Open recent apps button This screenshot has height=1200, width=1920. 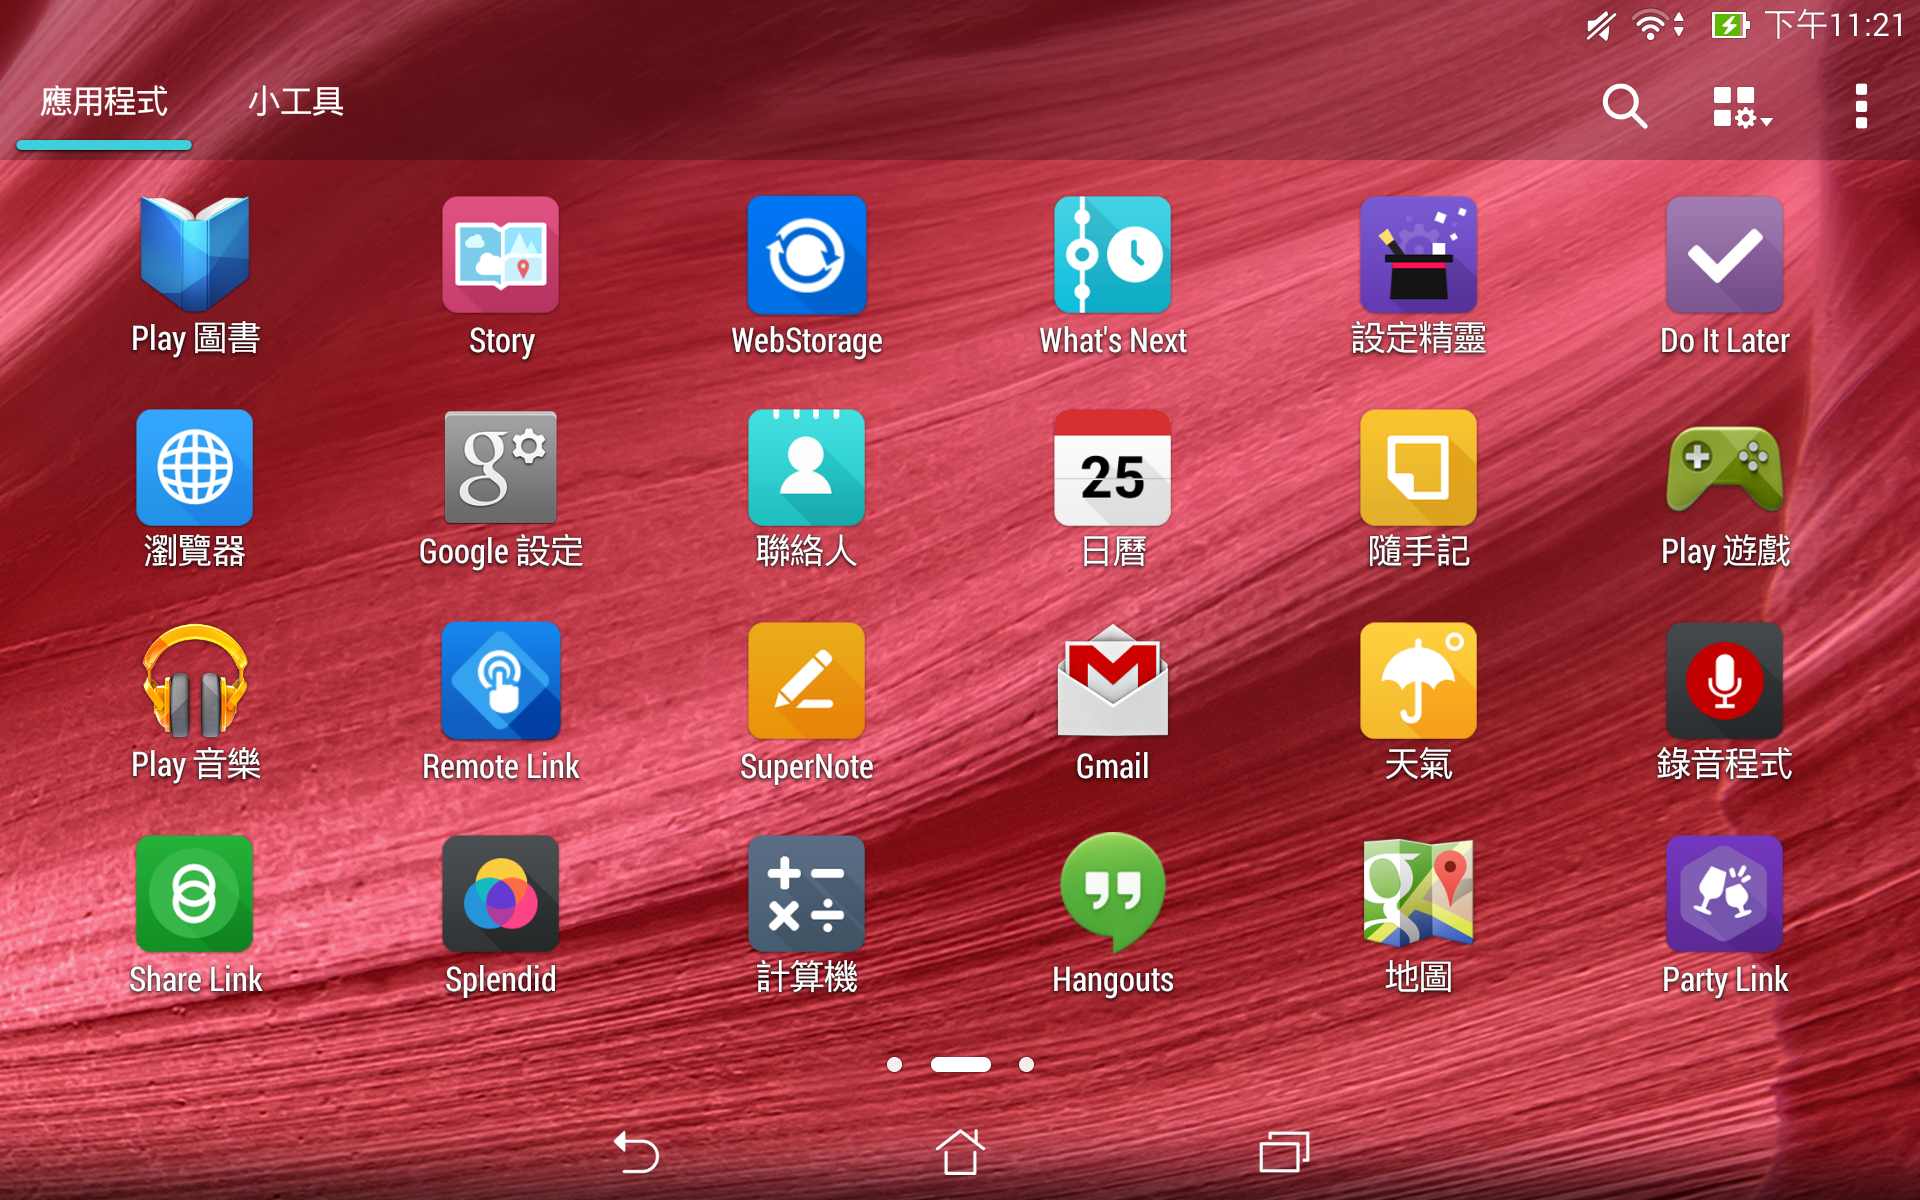tap(1284, 1152)
